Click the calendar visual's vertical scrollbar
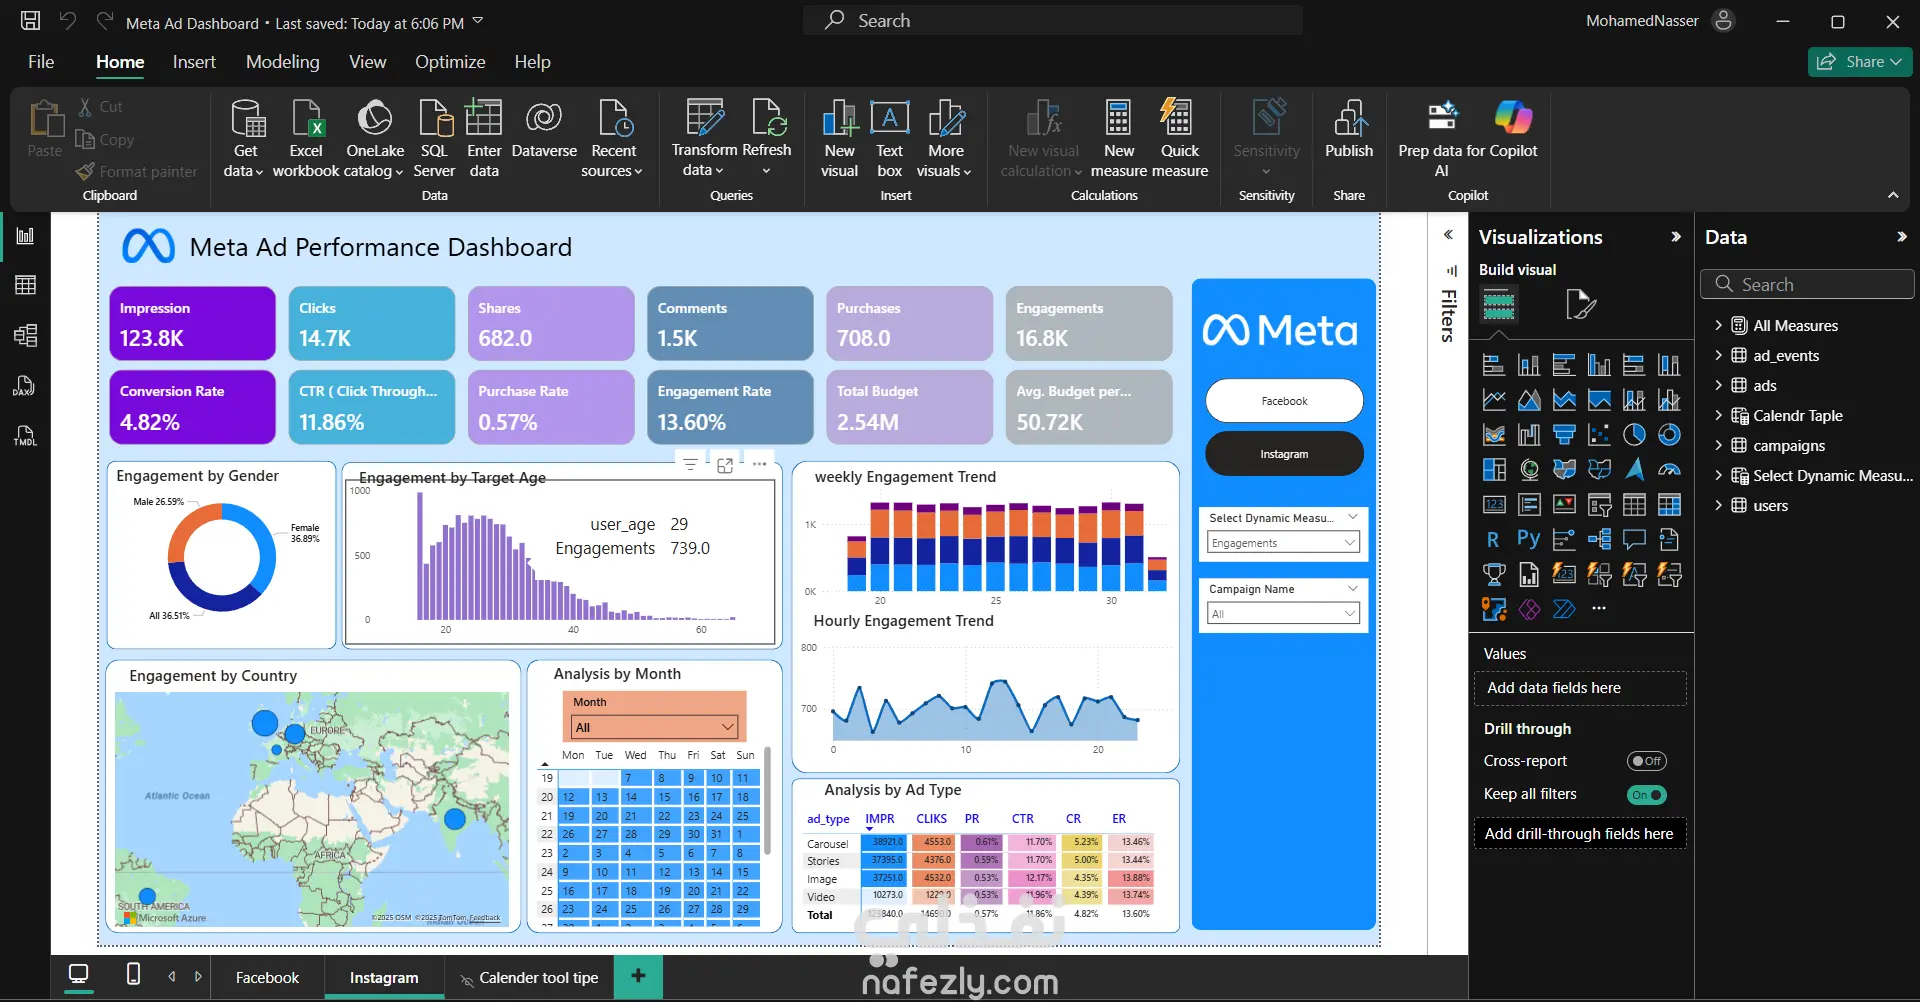The width and height of the screenshot is (1920, 1002). pyautogui.click(x=767, y=800)
